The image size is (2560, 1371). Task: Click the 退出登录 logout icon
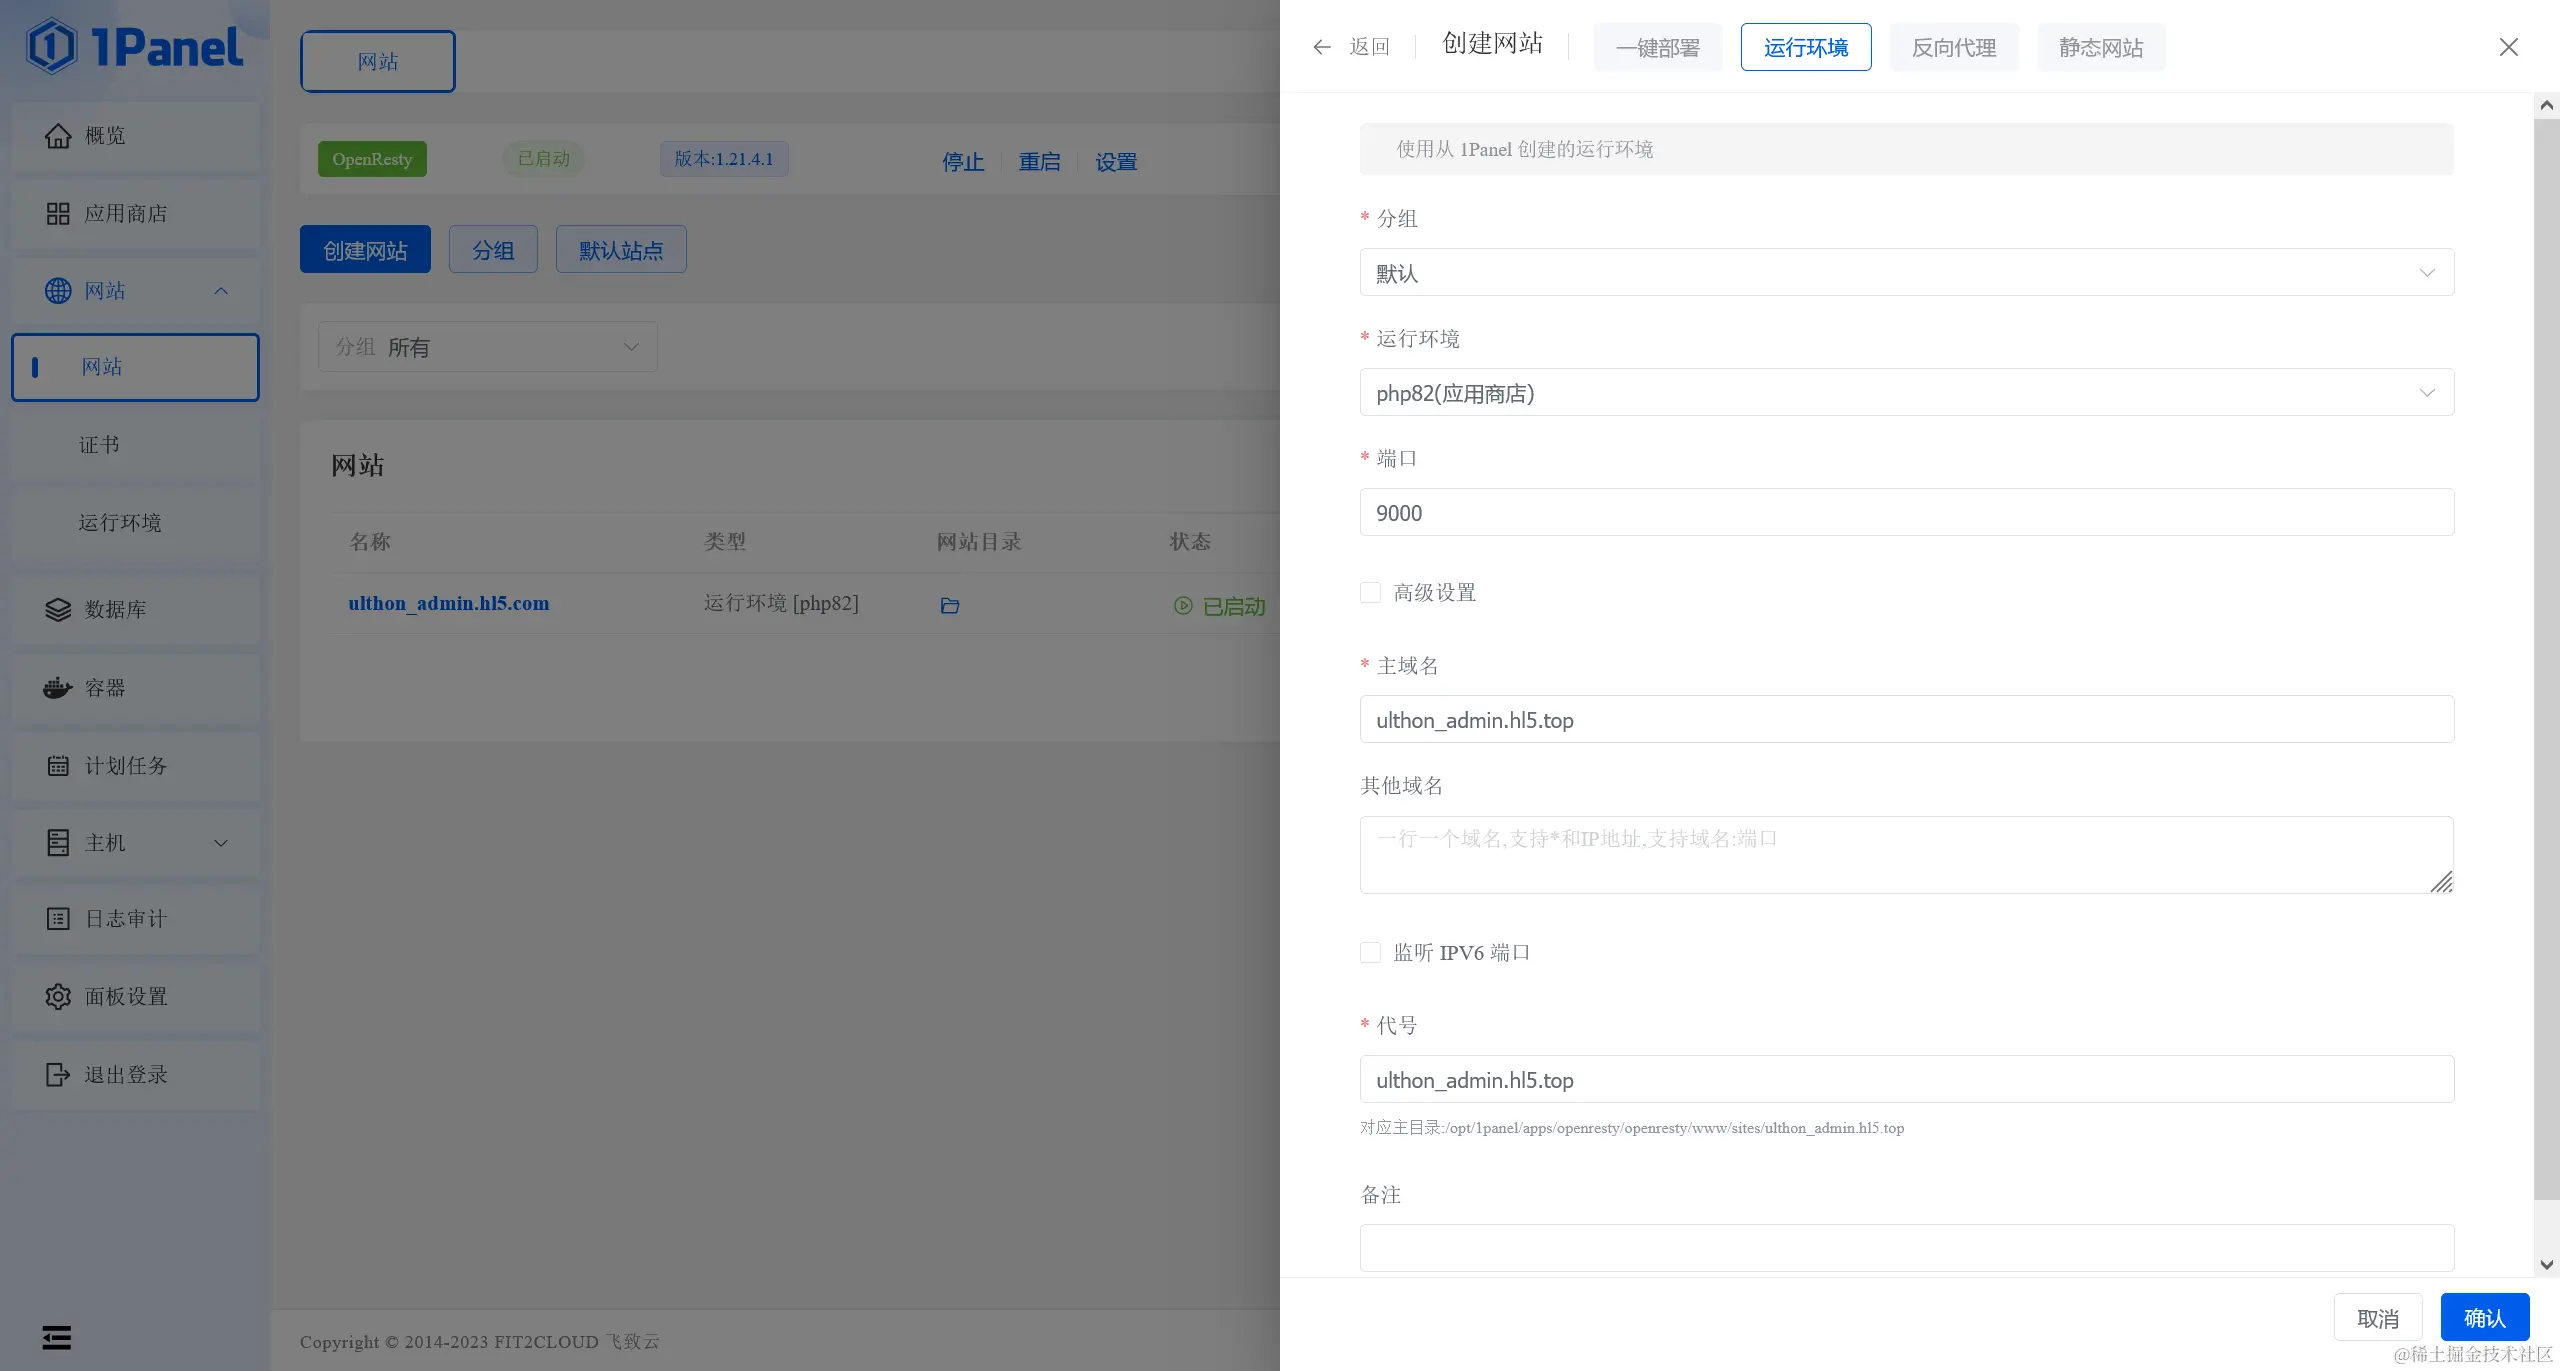58,1075
